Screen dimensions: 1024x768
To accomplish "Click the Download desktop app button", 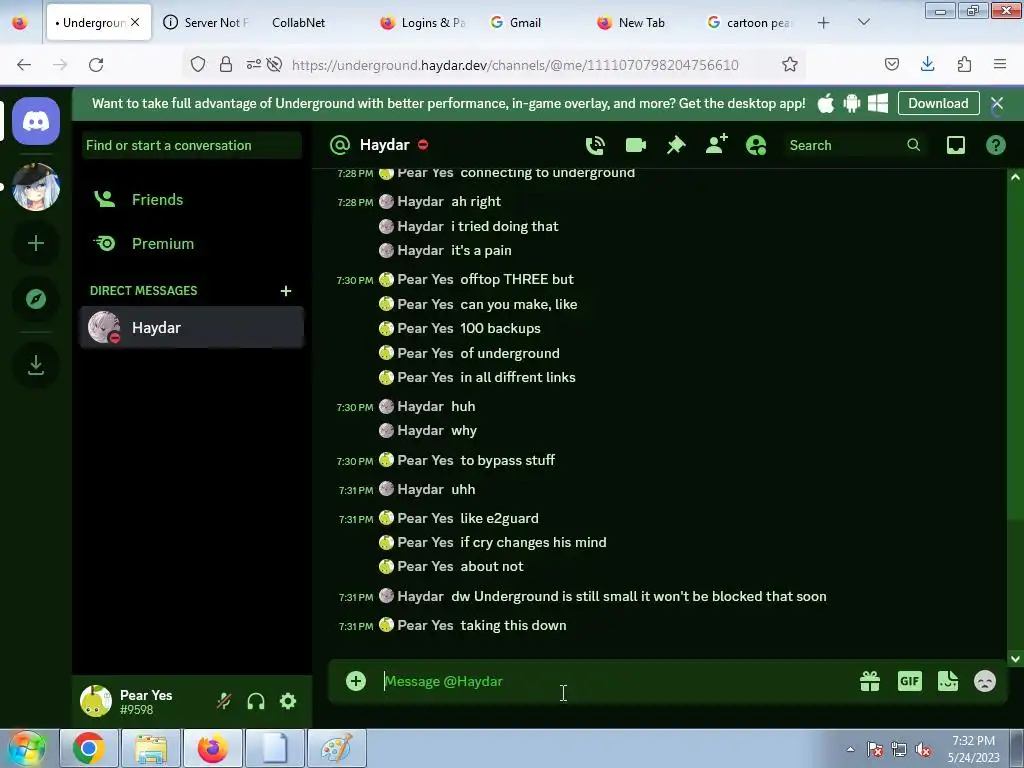I will click(x=938, y=103).
